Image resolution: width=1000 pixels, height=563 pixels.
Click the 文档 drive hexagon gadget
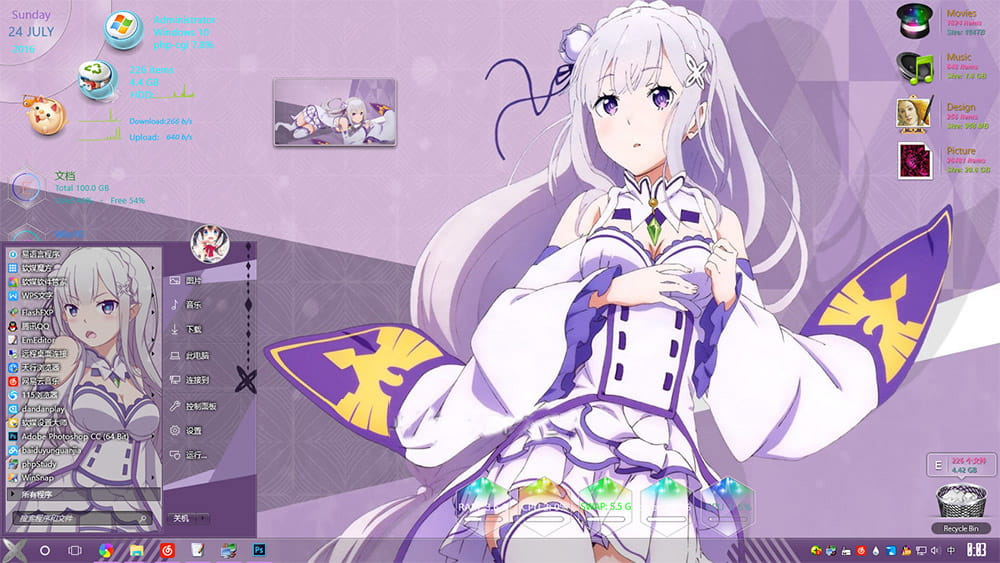coord(26,187)
